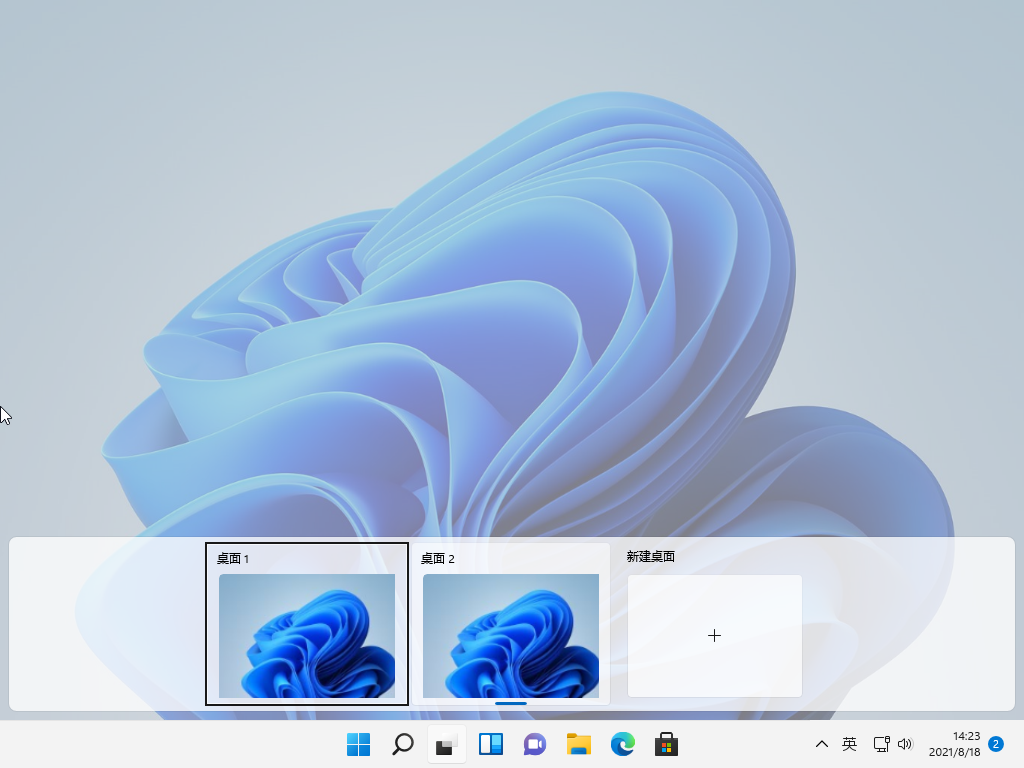
Task: Select the Task View icon
Action: (446, 744)
